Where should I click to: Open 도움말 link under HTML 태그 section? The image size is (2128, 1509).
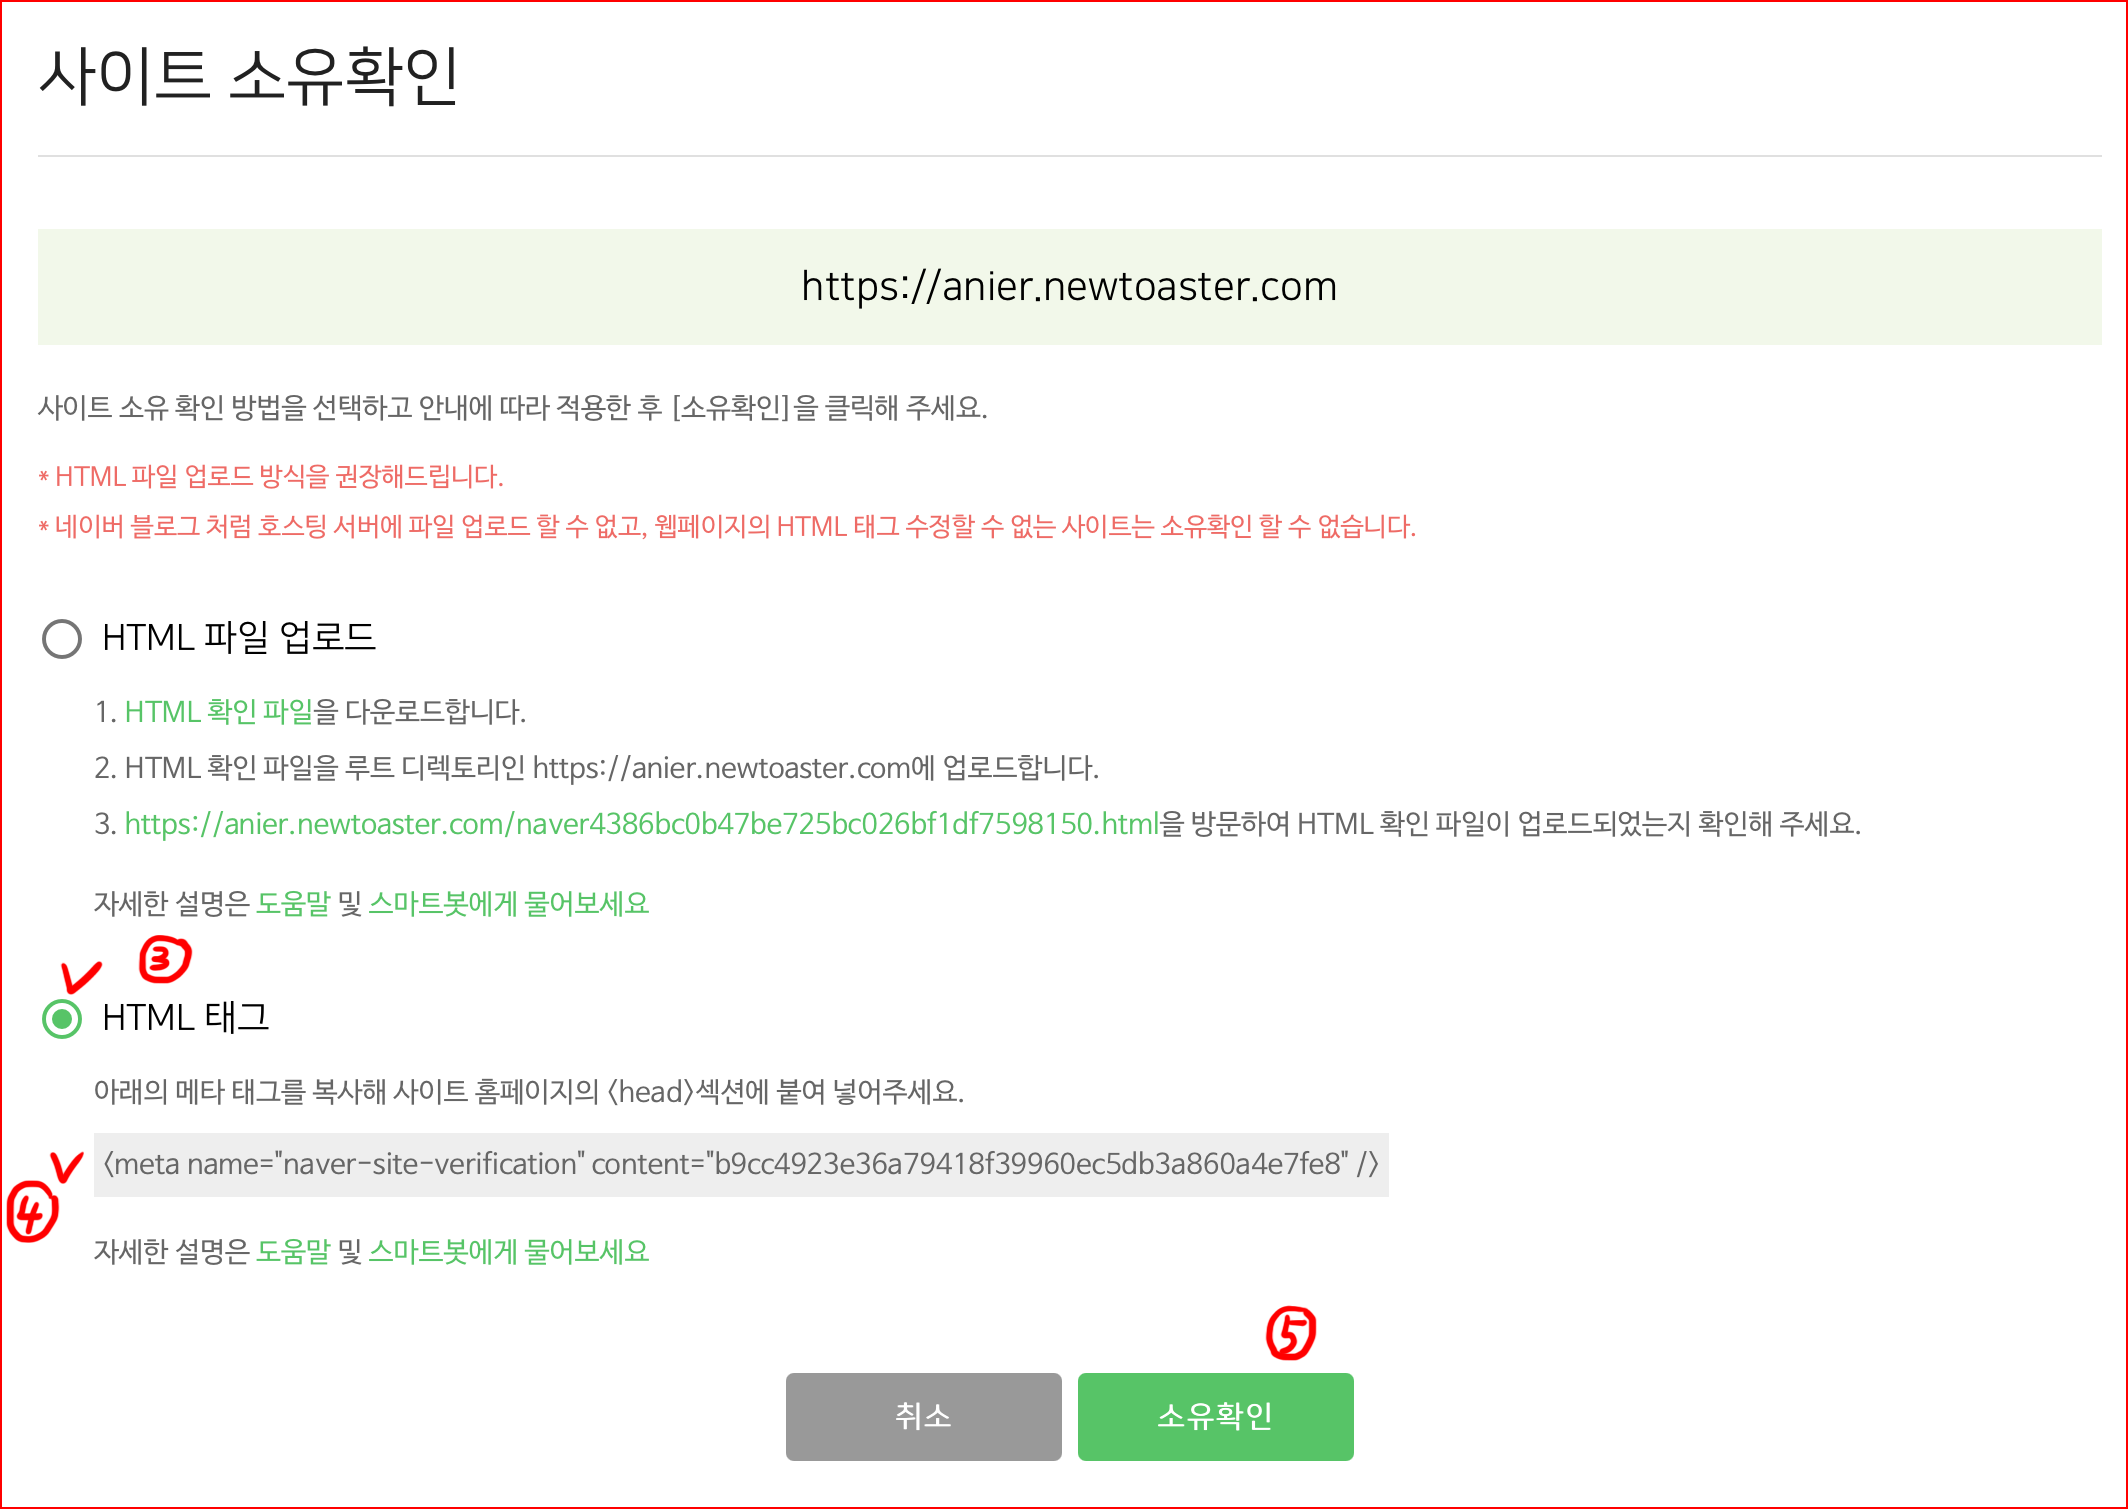(x=293, y=1252)
